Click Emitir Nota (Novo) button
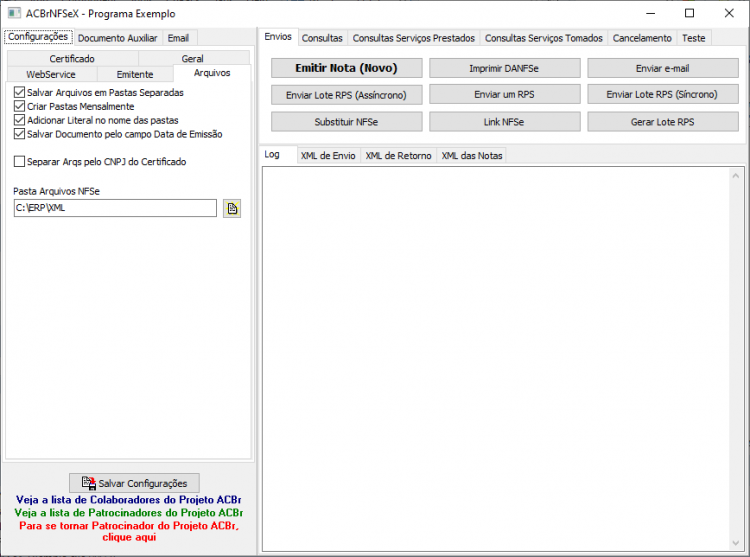 pos(346,68)
